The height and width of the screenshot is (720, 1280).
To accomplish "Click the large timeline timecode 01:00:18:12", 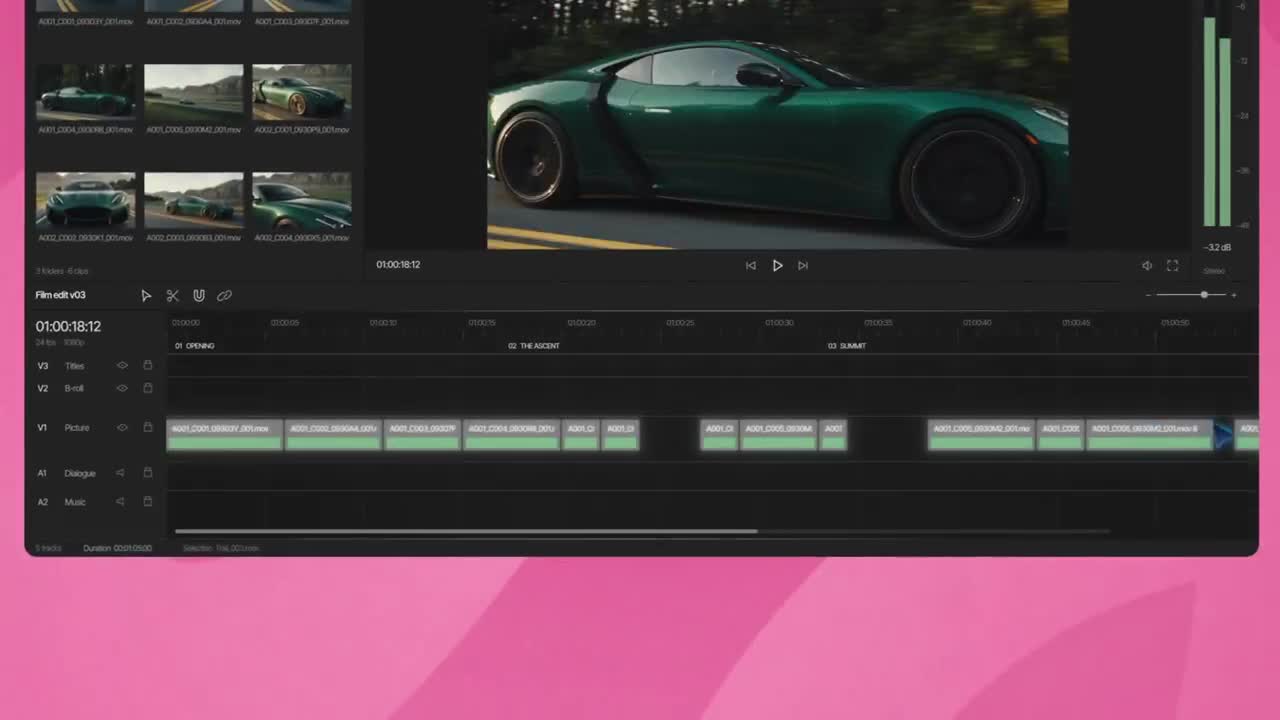I will (x=68, y=326).
